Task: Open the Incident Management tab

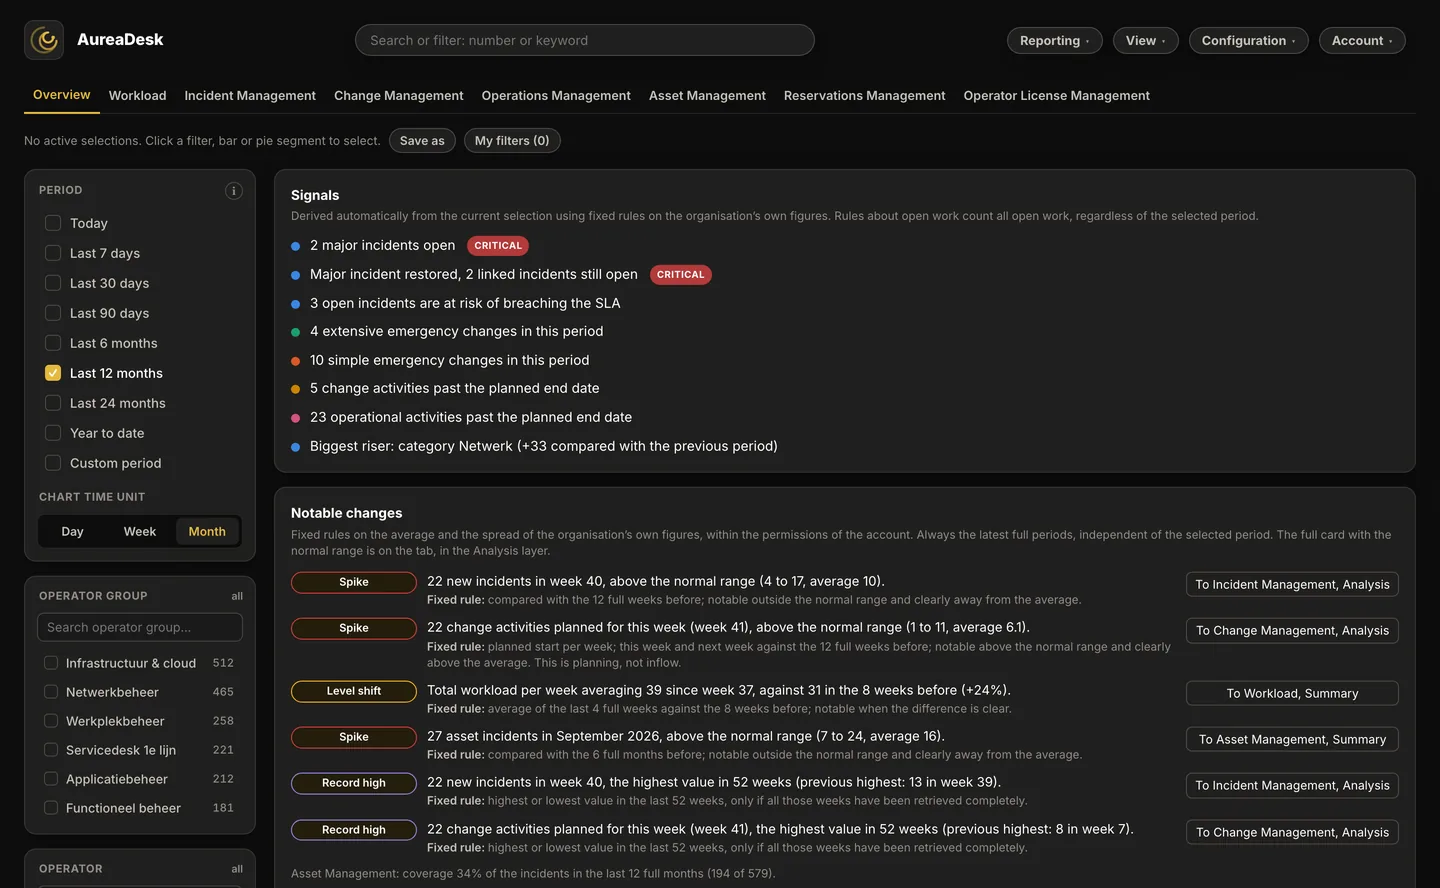Action: point(250,96)
